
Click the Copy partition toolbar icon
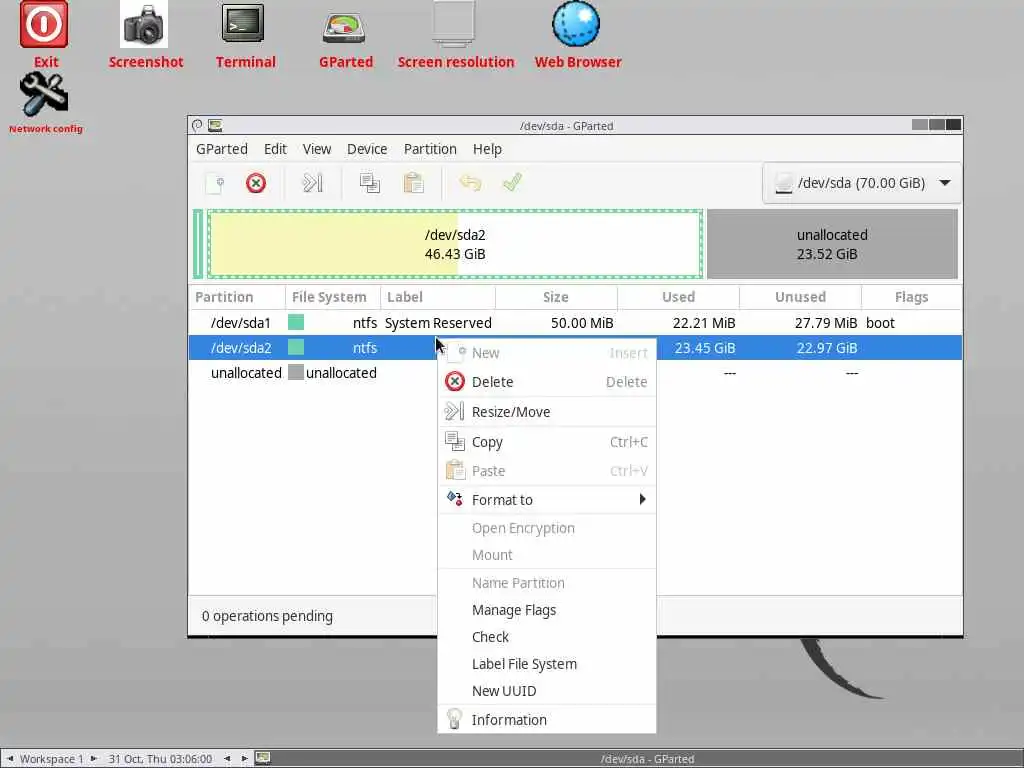pyautogui.click(x=370, y=183)
